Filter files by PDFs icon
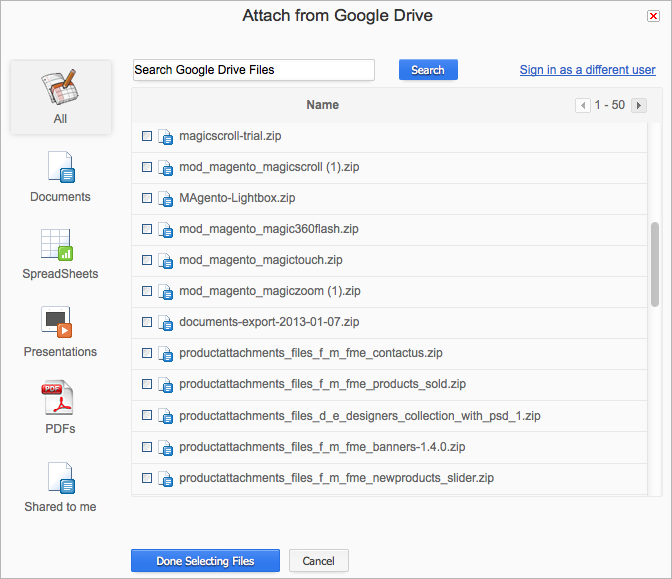This screenshot has height=579, width=672. point(58,397)
